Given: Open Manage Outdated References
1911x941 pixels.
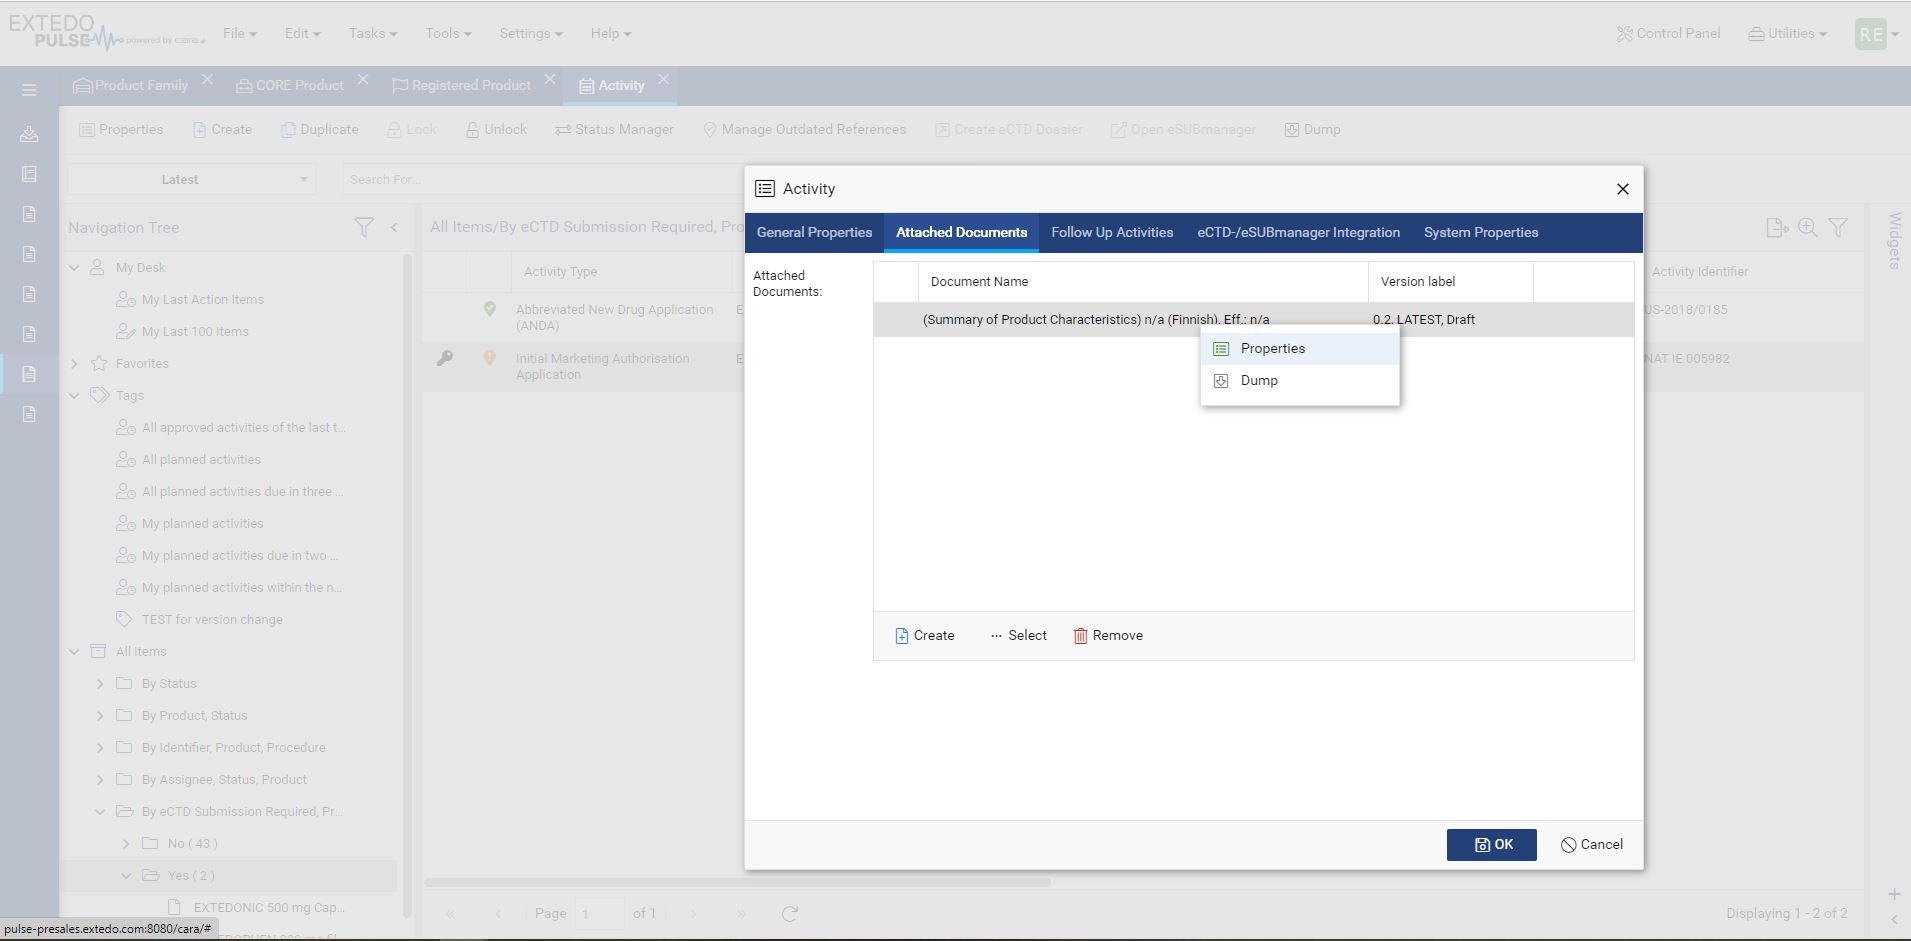Looking at the screenshot, I should pyautogui.click(x=804, y=129).
